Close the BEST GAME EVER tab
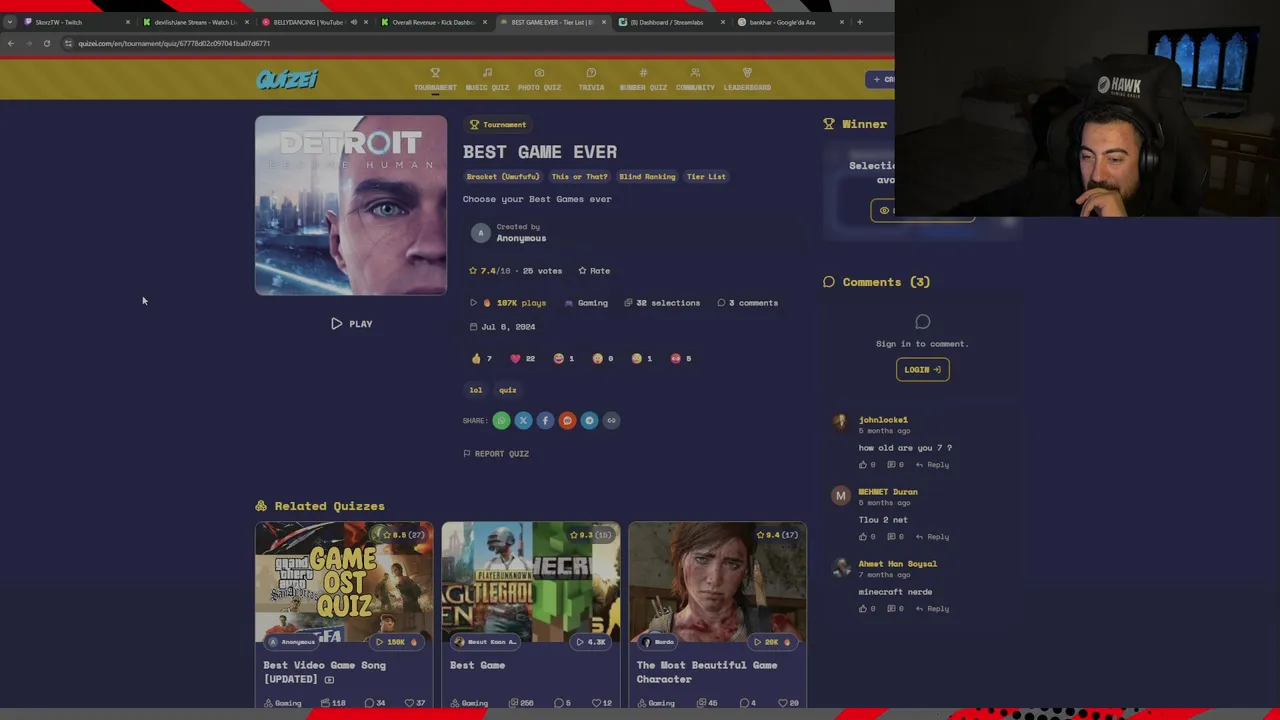This screenshot has height=720, width=1280. pos(603,22)
